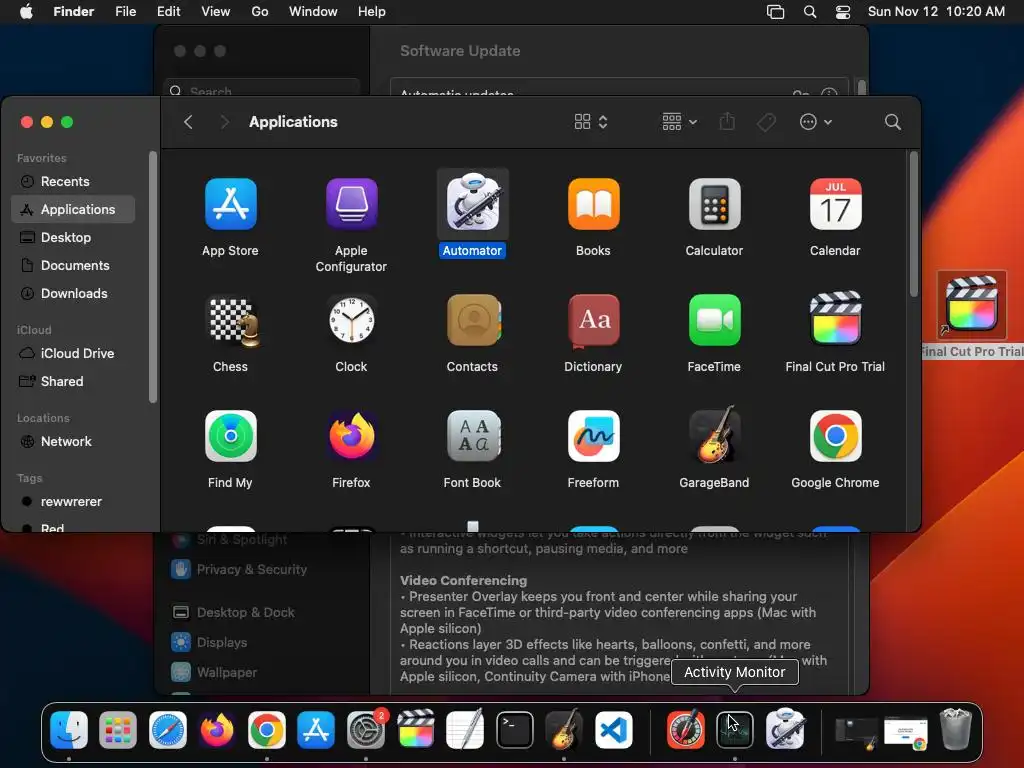
Task: Select the Freeform app icon
Action: click(x=593, y=436)
